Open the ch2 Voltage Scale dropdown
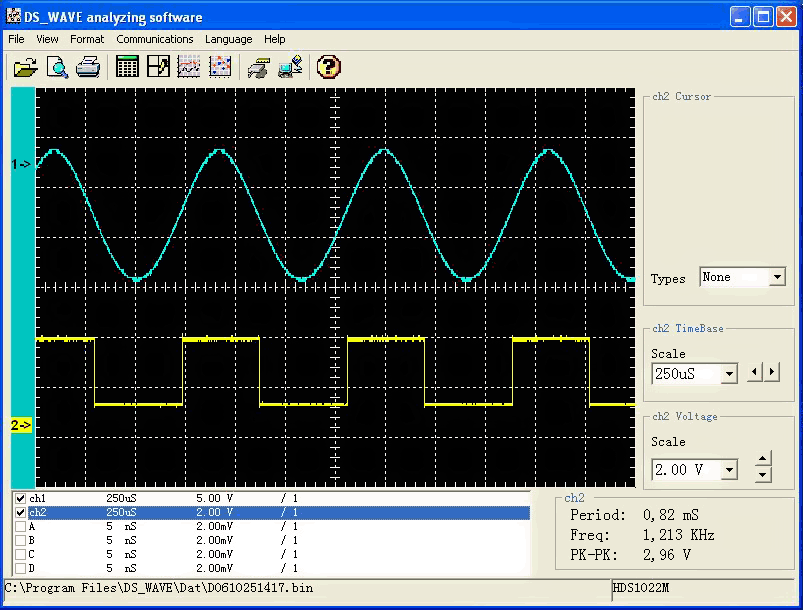The width and height of the screenshot is (803, 610). coord(728,470)
